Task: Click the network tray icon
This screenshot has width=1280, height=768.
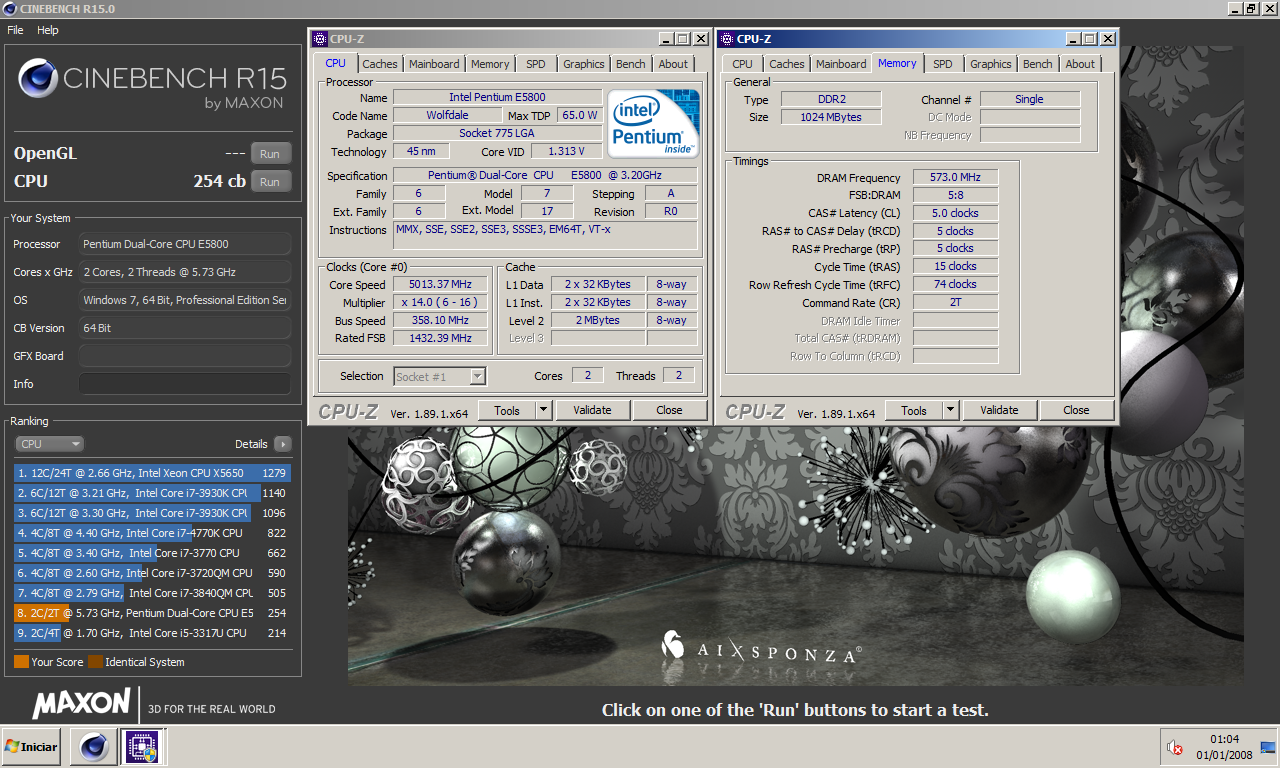Action: 1268,746
